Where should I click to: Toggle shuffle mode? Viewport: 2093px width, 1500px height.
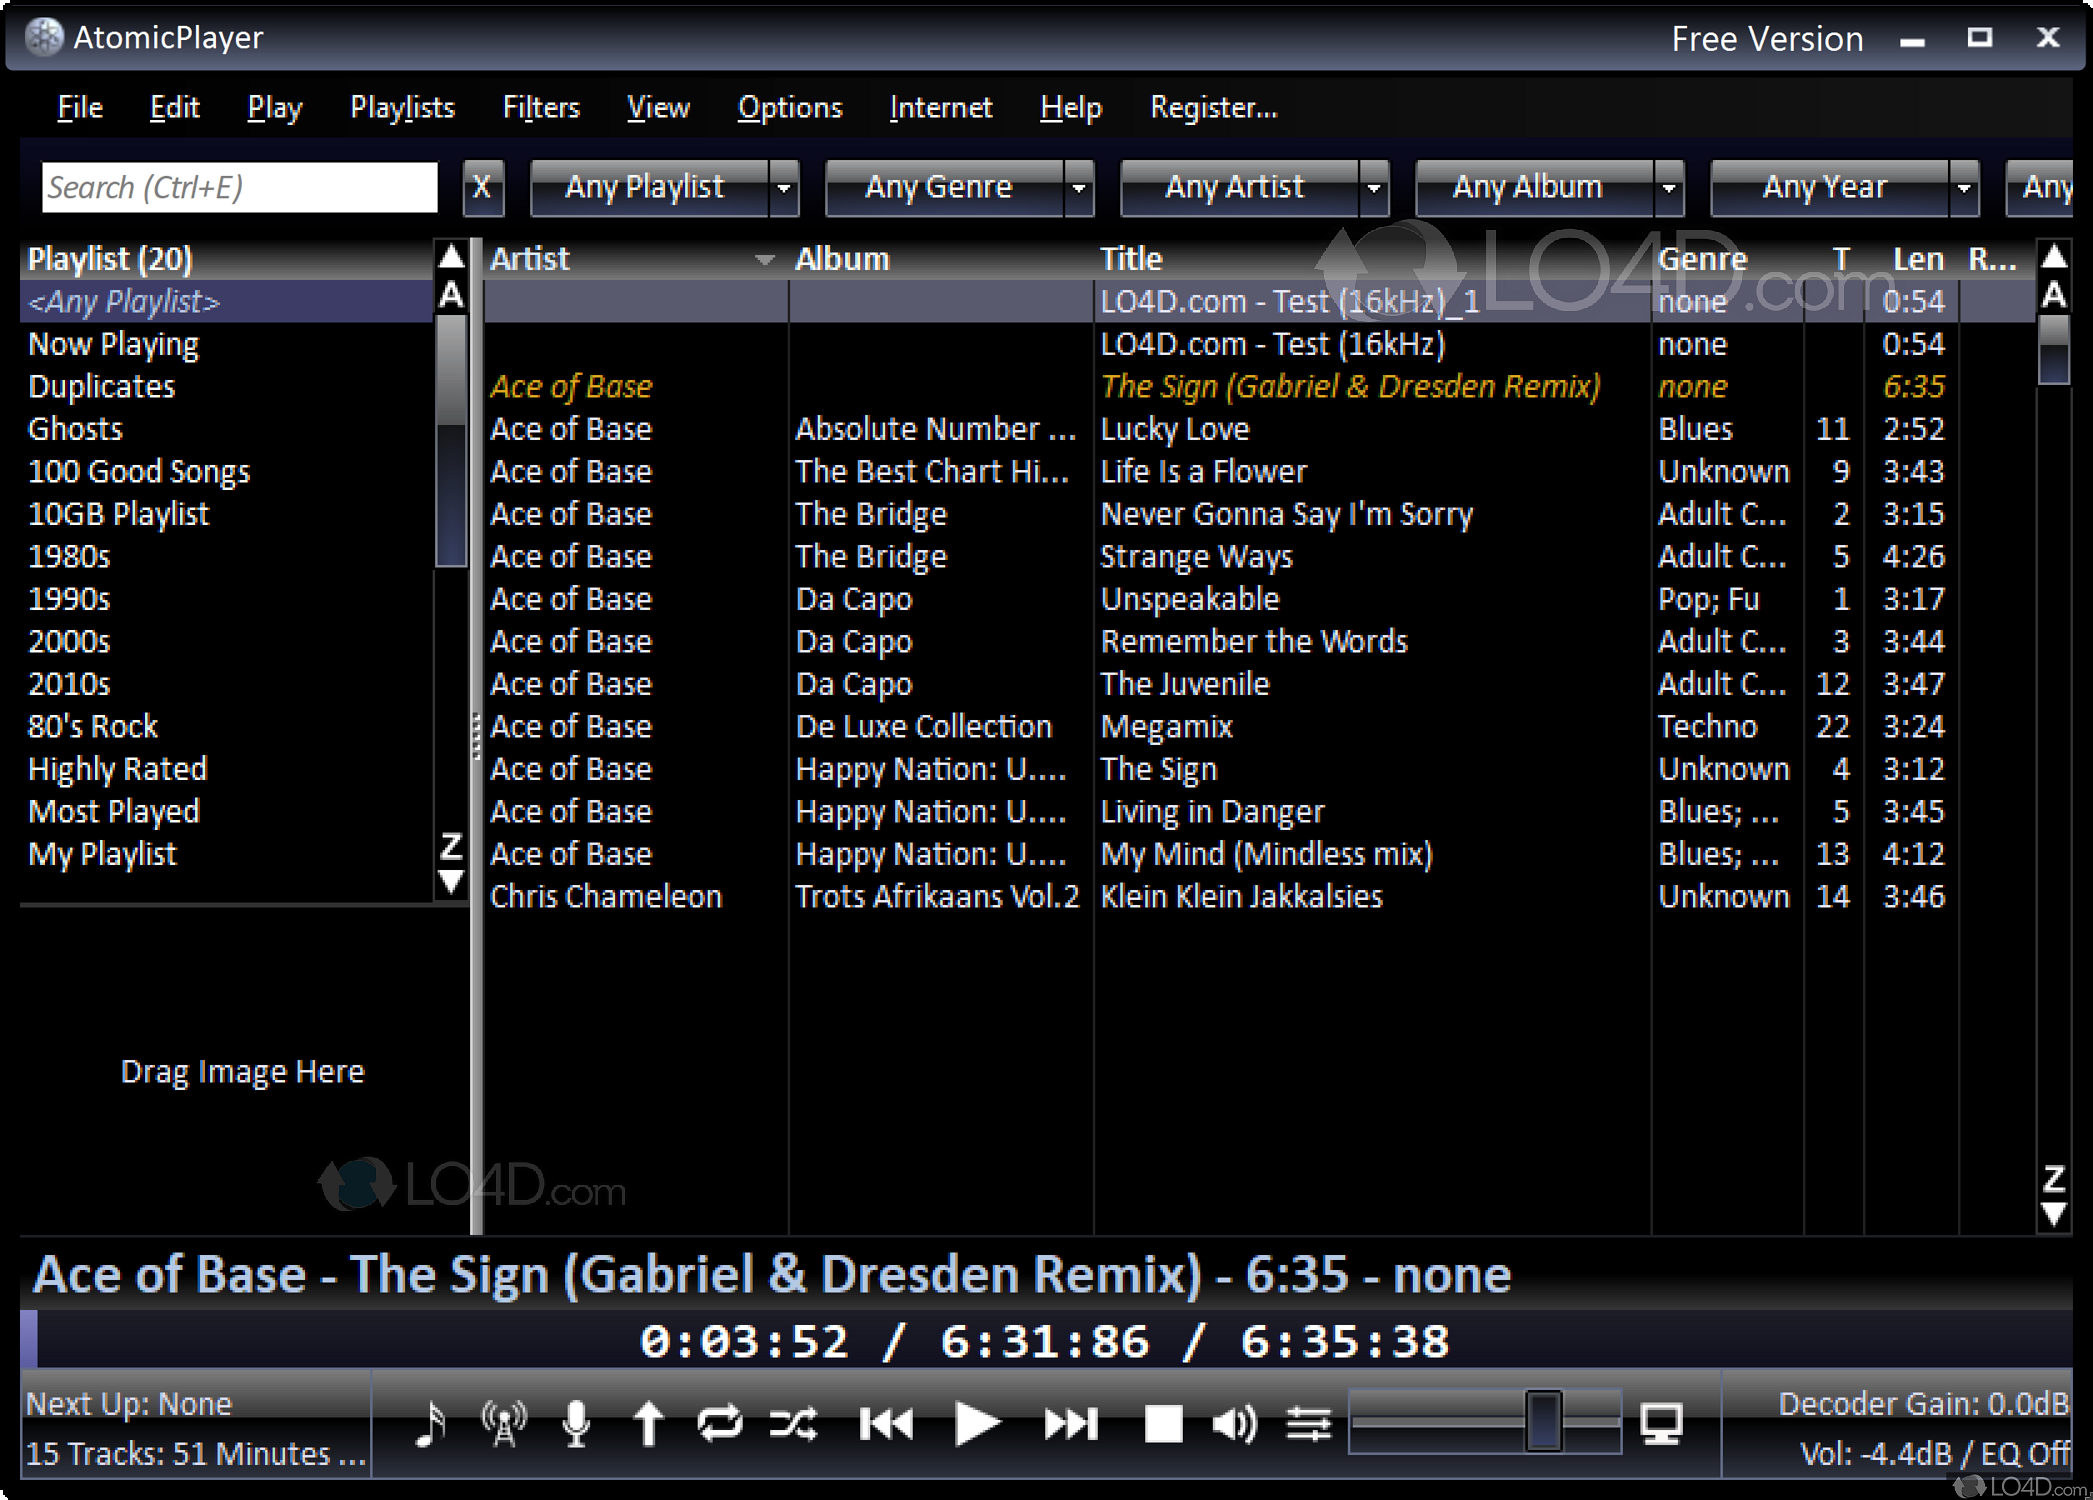pos(793,1423)
